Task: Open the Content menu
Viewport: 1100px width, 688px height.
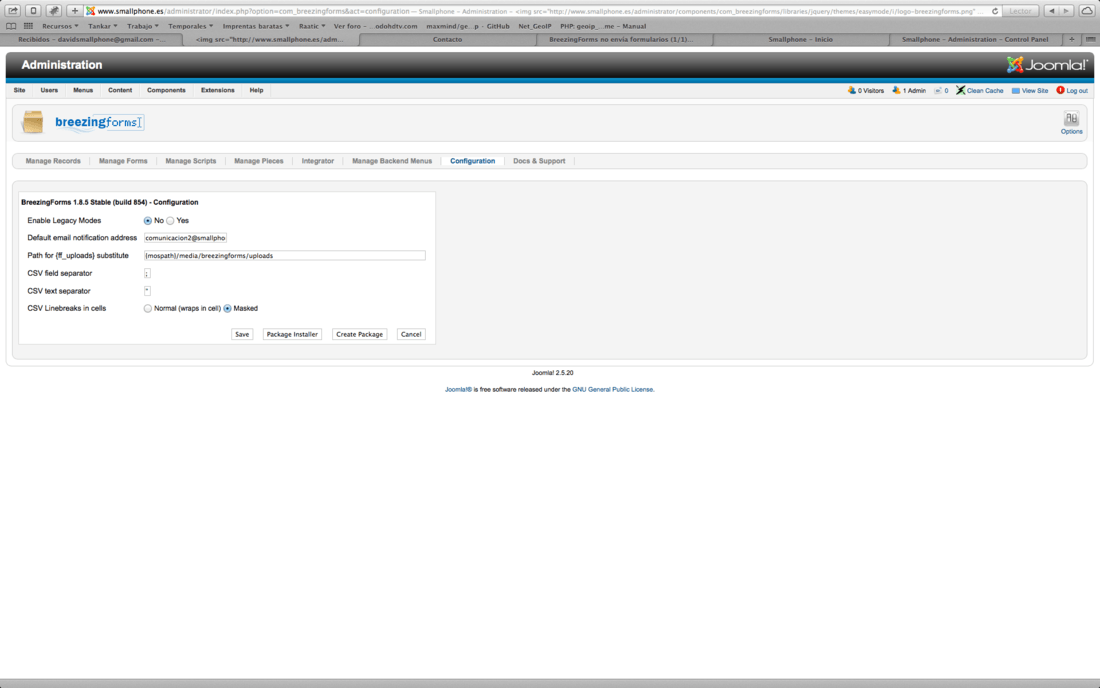Action: point(120,90)
